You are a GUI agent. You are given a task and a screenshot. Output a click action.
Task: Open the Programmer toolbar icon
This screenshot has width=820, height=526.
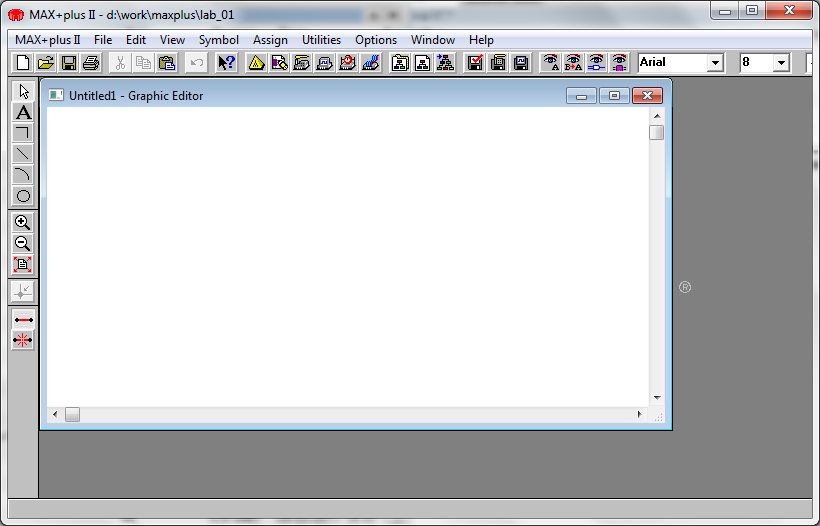[370, 63]
